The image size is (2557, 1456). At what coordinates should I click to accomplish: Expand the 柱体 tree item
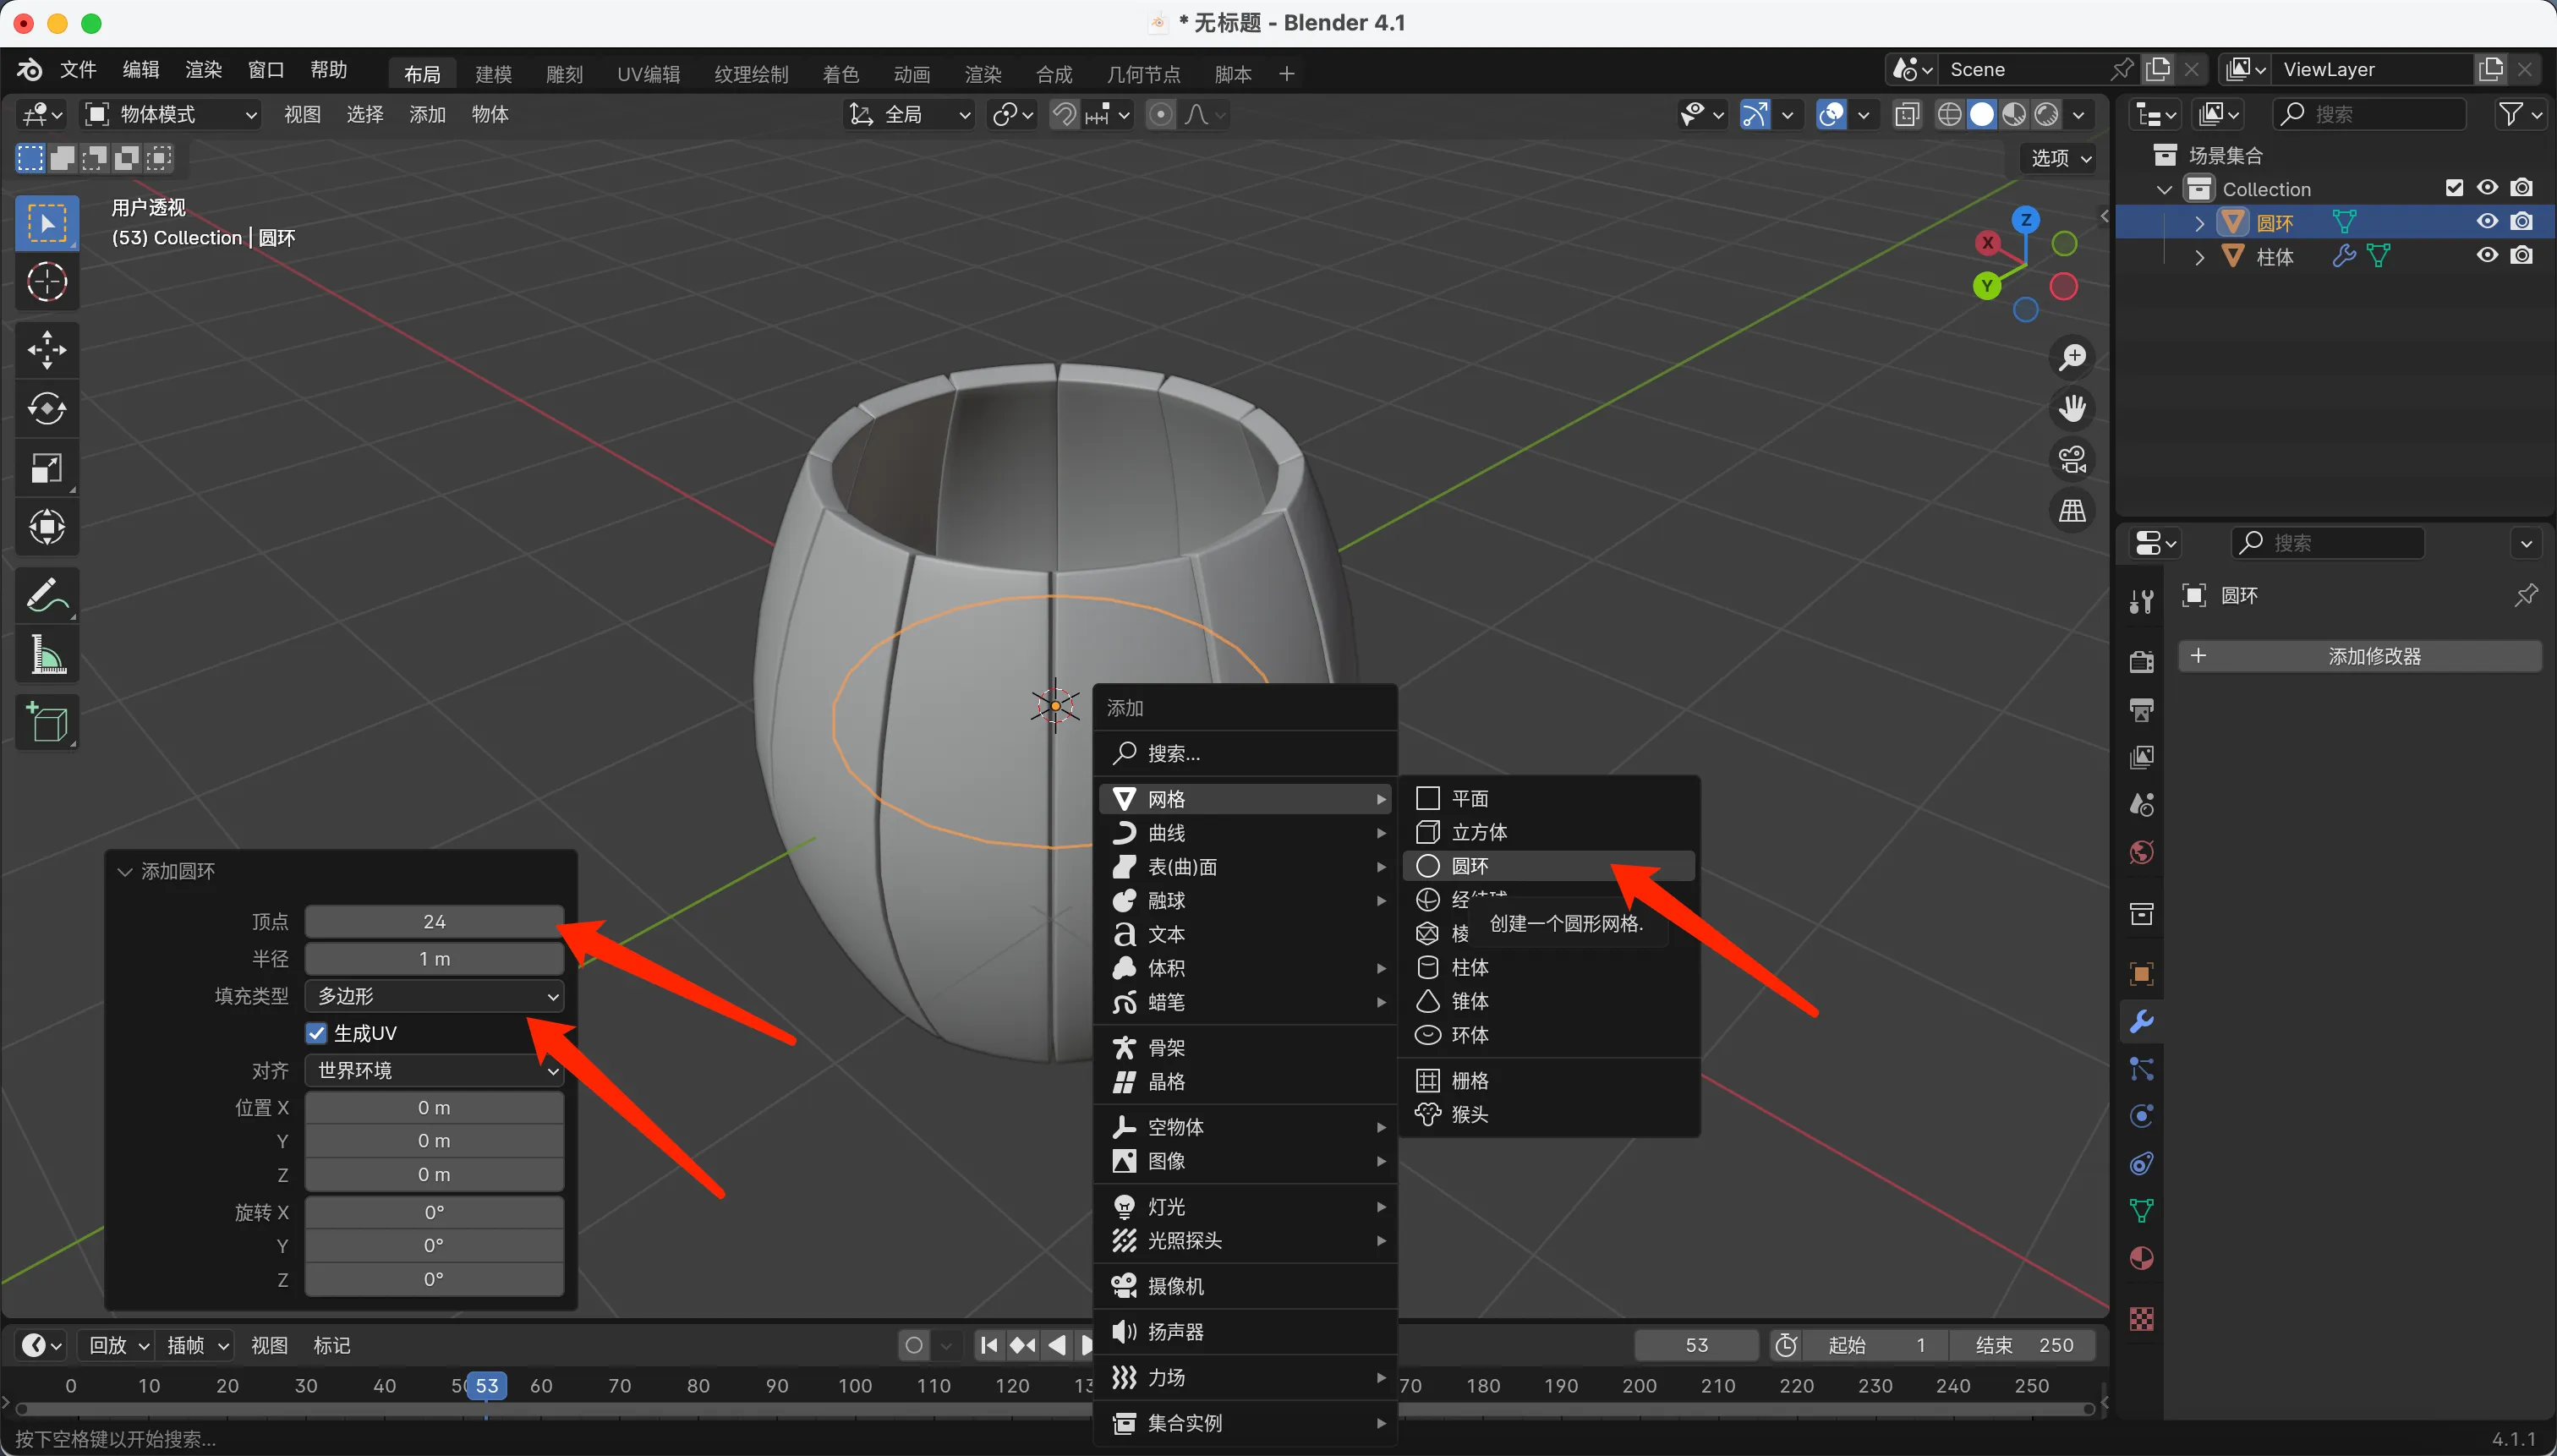[x=2199, y=257]
